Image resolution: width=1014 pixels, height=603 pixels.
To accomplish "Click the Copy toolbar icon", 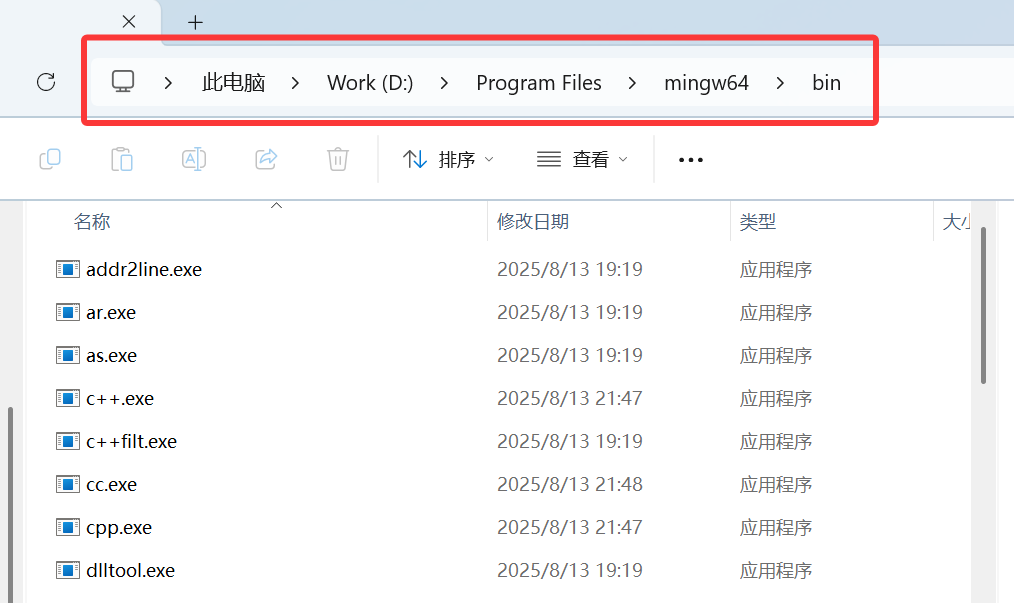I will click(50, 159).
